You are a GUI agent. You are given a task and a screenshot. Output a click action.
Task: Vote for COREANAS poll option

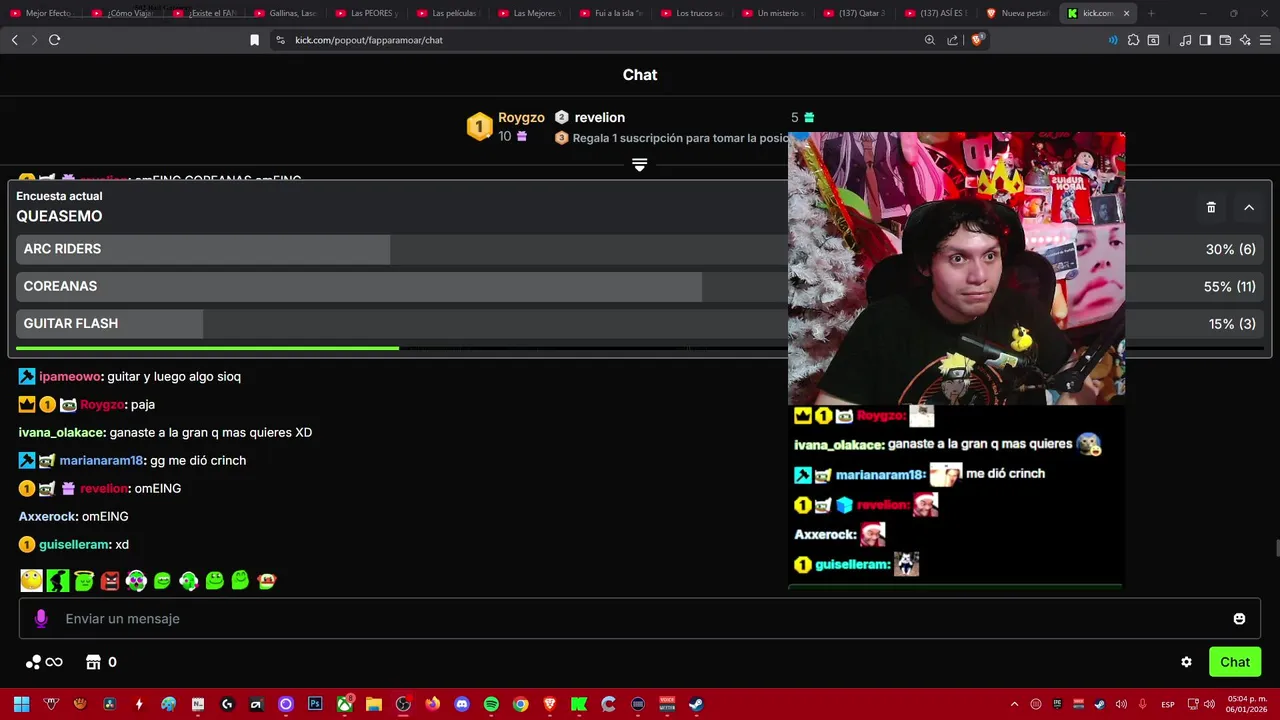coord(640,286)
